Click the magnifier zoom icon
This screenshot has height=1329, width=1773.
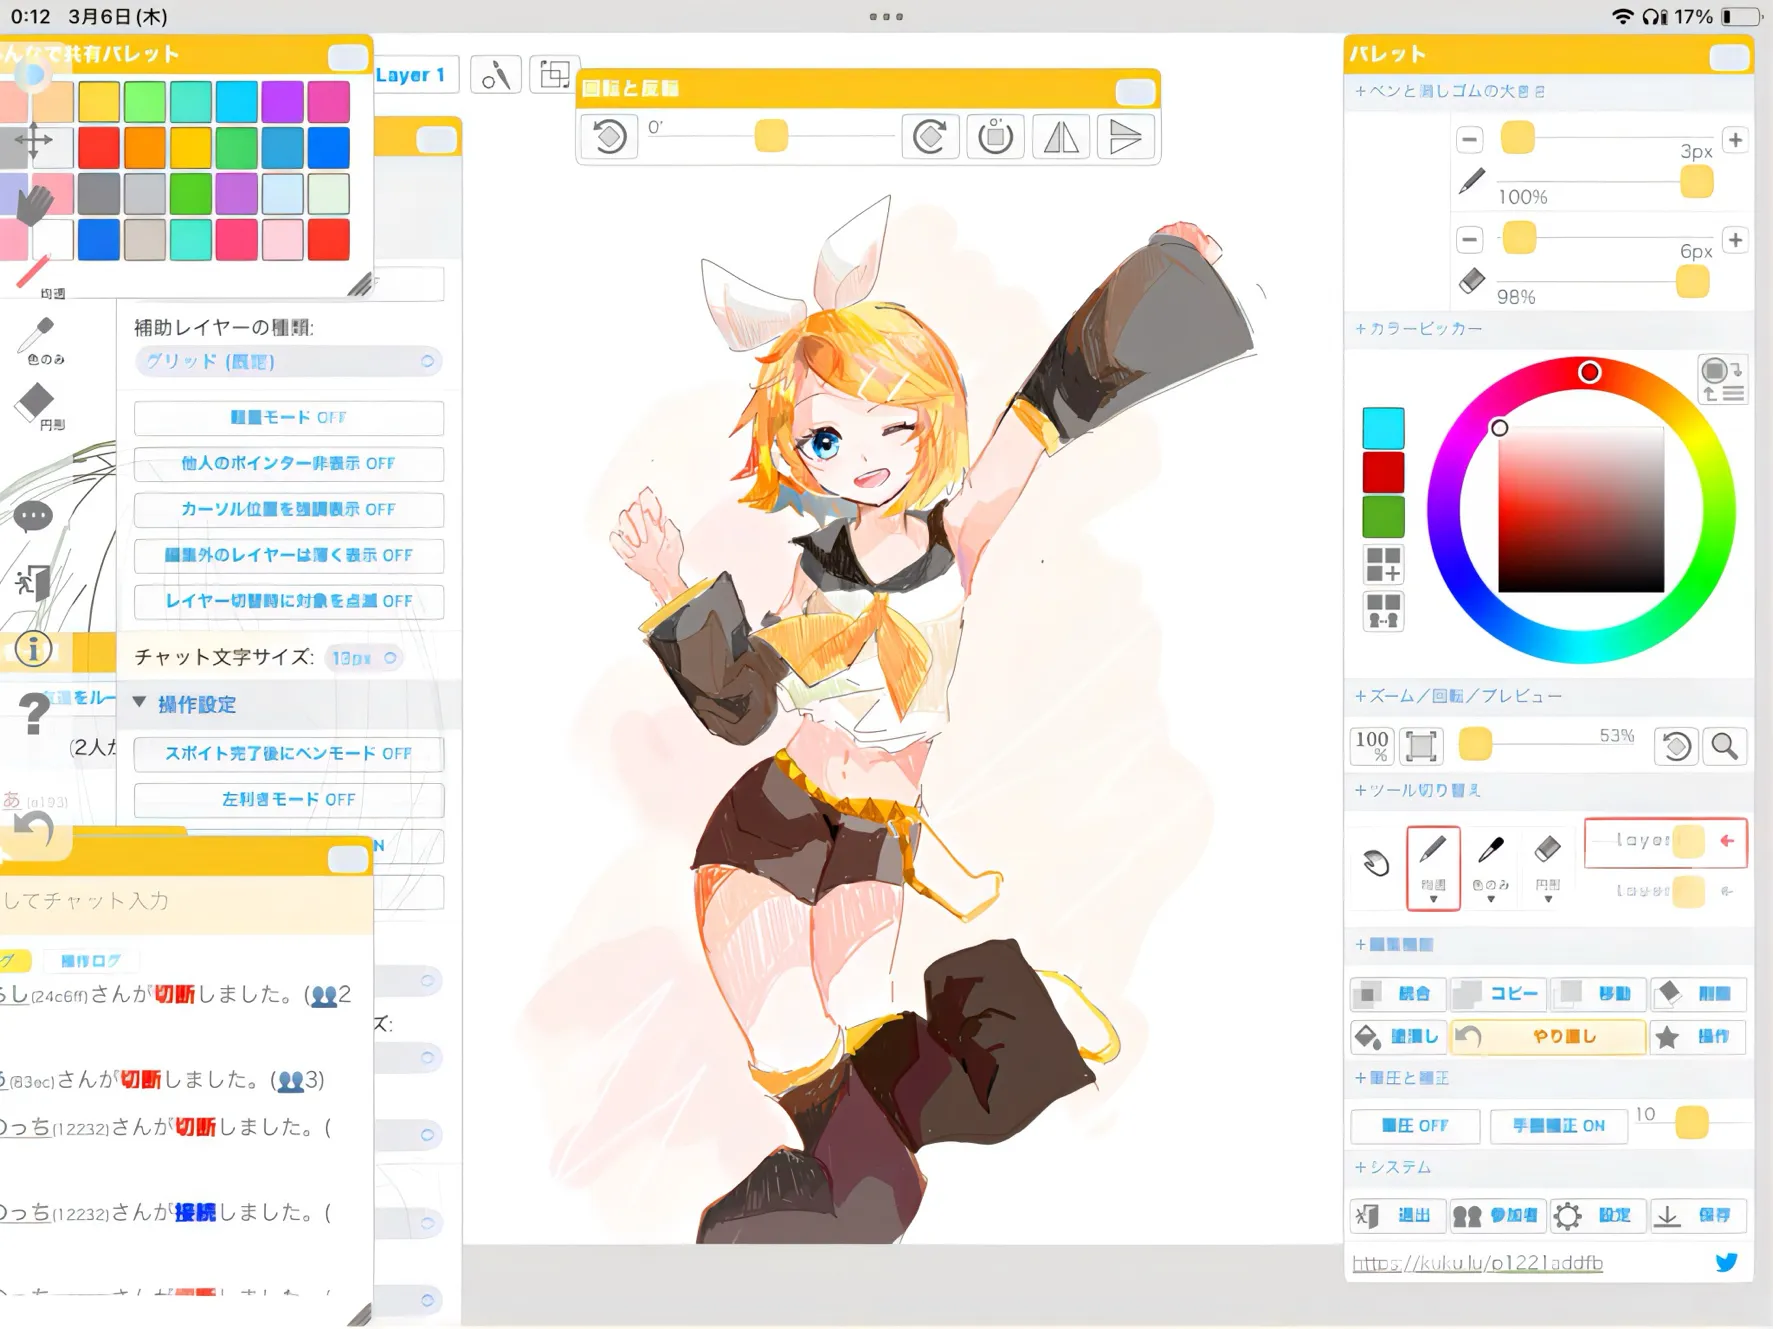1724,746
